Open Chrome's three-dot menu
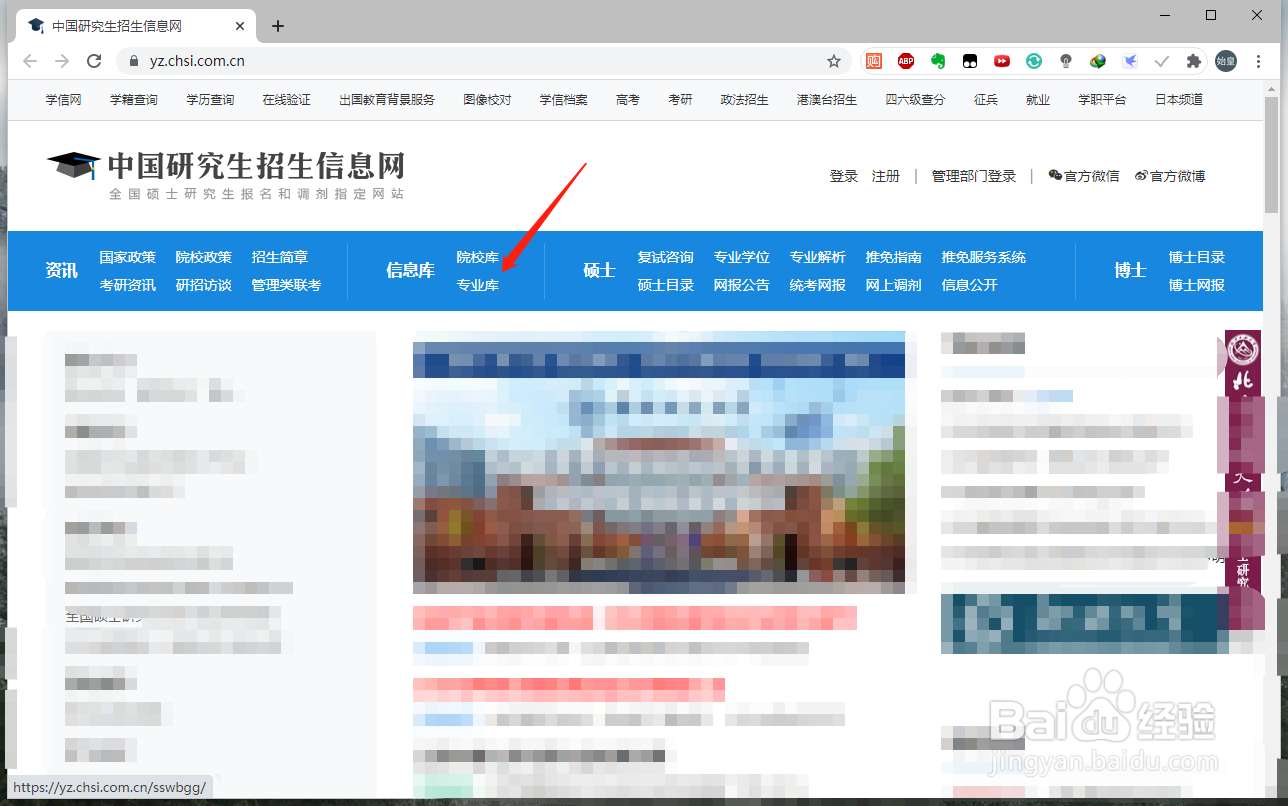1288x806 pixels. (1259, 61)
